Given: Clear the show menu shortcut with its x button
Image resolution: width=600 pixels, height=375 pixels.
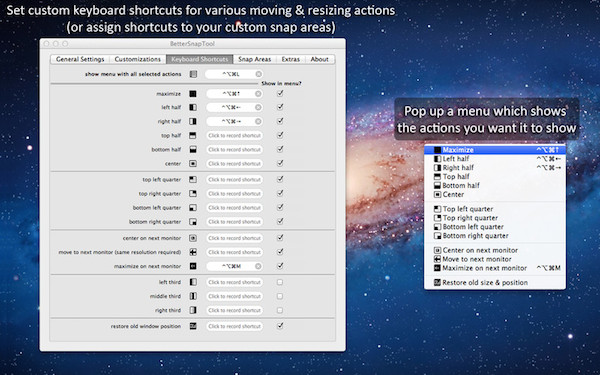Looking at the screenshot, I should point(259,74).
